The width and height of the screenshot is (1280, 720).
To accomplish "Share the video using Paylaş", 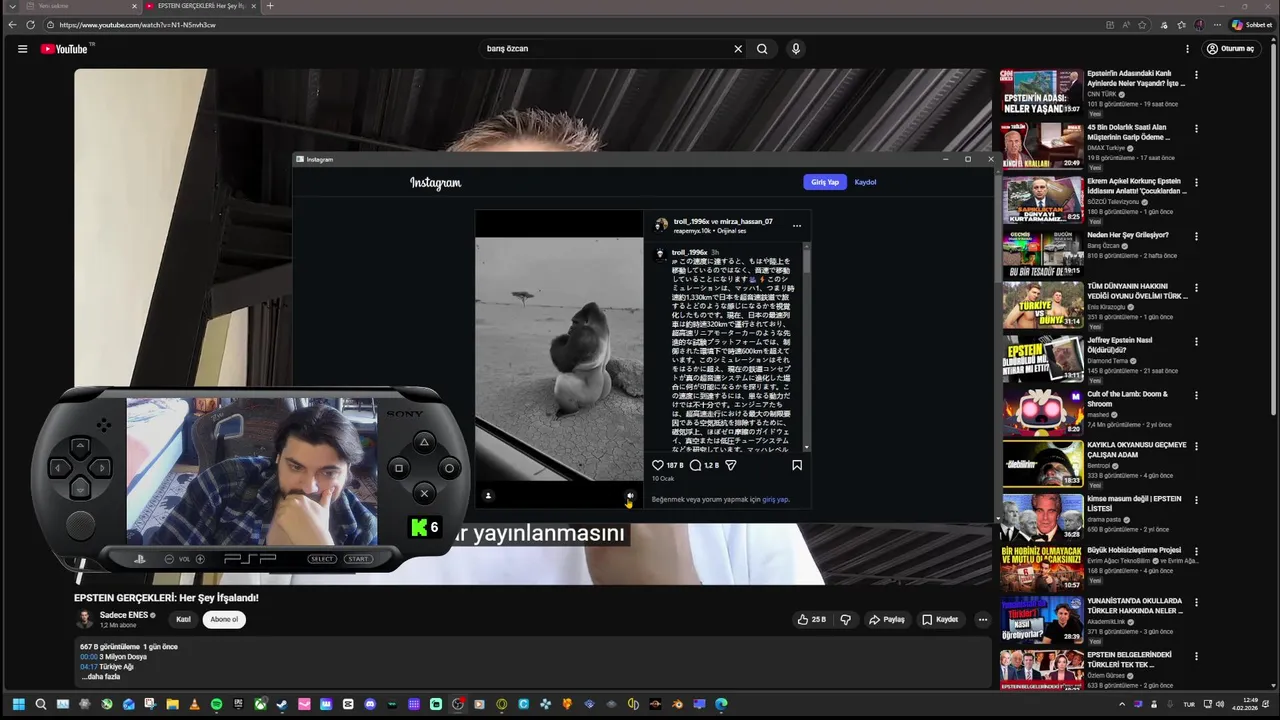I will point(887,620).
